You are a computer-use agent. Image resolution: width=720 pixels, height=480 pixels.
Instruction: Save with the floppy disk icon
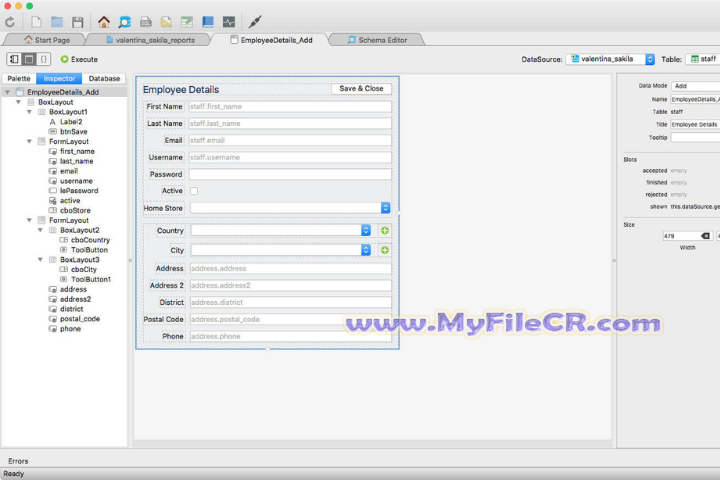point(78,22)
